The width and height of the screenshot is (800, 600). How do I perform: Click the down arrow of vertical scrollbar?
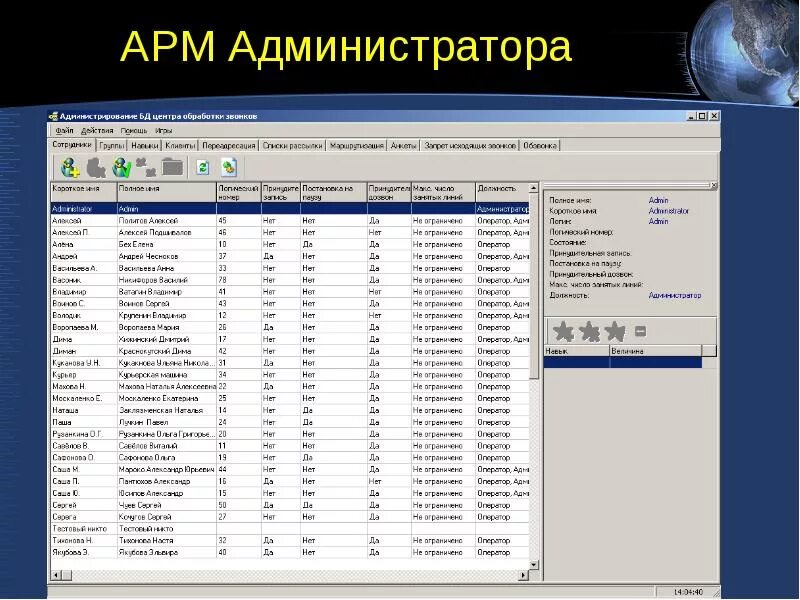pos(534,564)
